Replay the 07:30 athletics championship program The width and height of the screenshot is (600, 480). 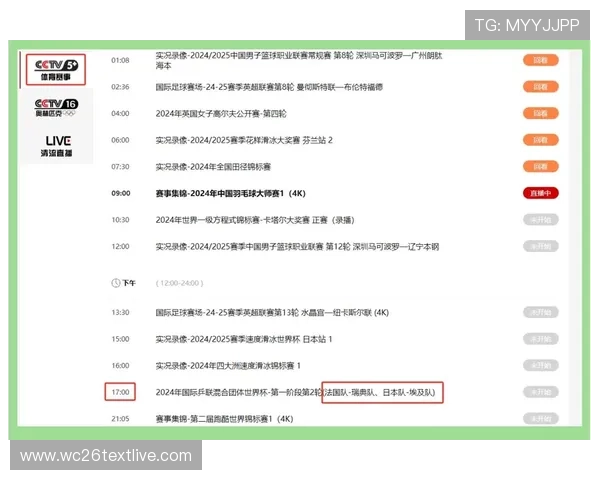tap(541, 167)
